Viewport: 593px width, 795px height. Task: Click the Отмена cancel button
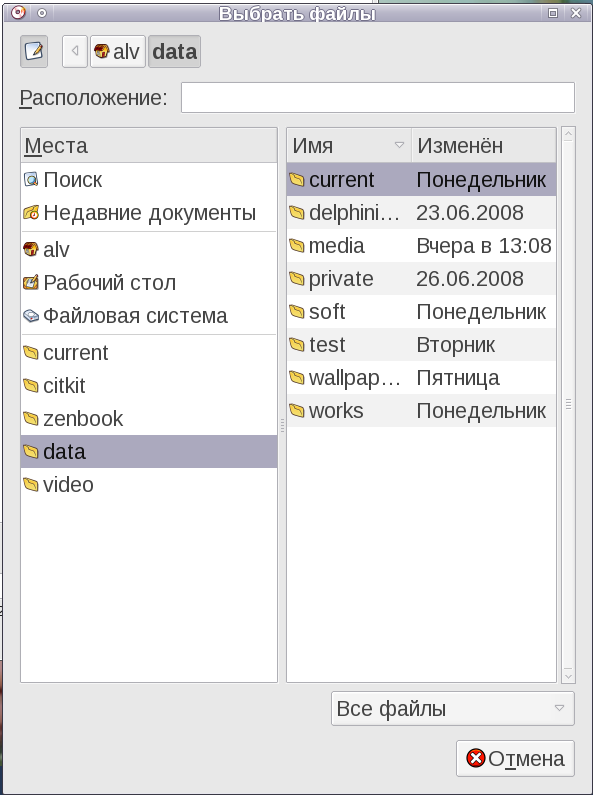pos(515,758)
